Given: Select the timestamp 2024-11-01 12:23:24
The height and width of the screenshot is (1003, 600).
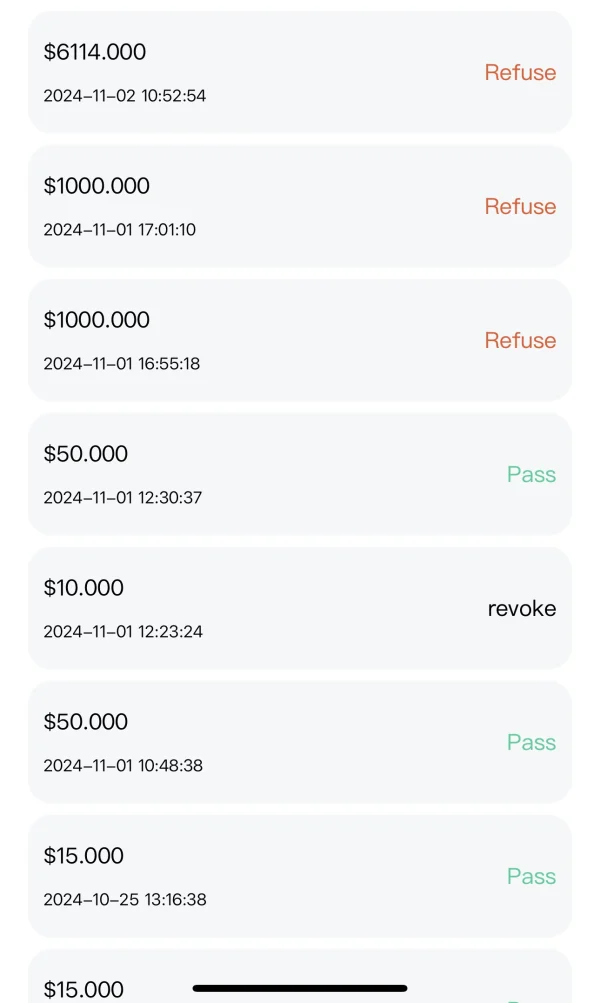Looking at the screenshot, I should (x=123, y=632).
